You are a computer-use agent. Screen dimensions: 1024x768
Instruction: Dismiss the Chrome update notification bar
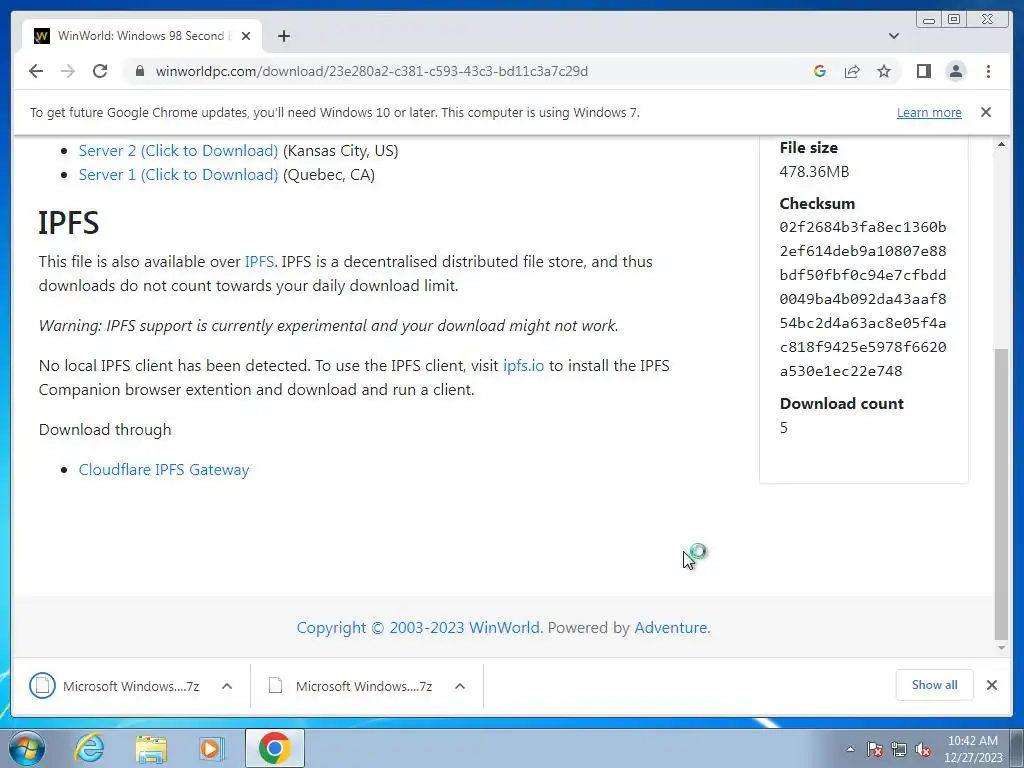985,112
